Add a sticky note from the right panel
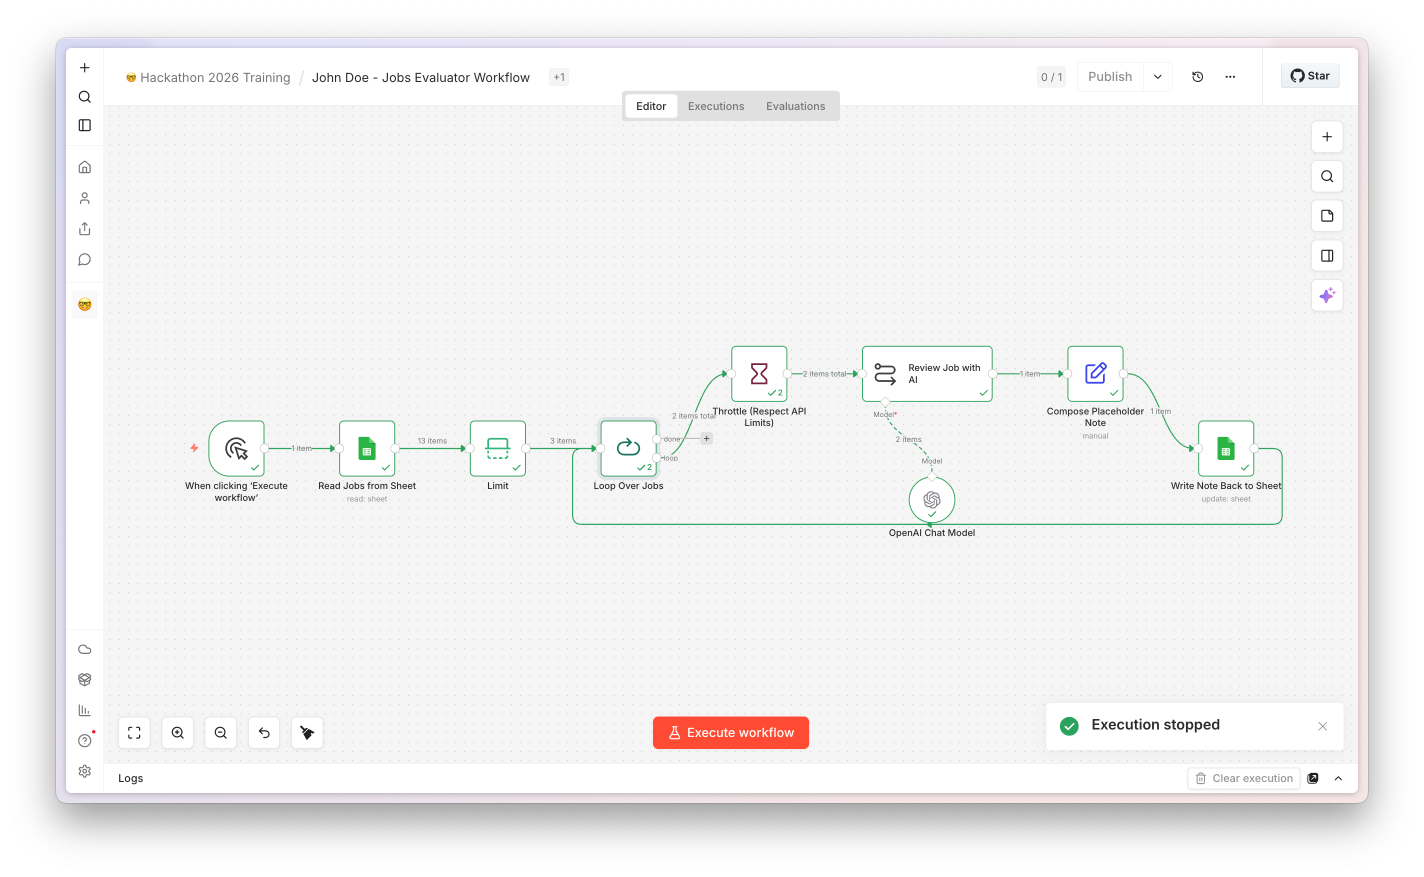This screenshot has height=877, width=1424. pos(1327,216)
